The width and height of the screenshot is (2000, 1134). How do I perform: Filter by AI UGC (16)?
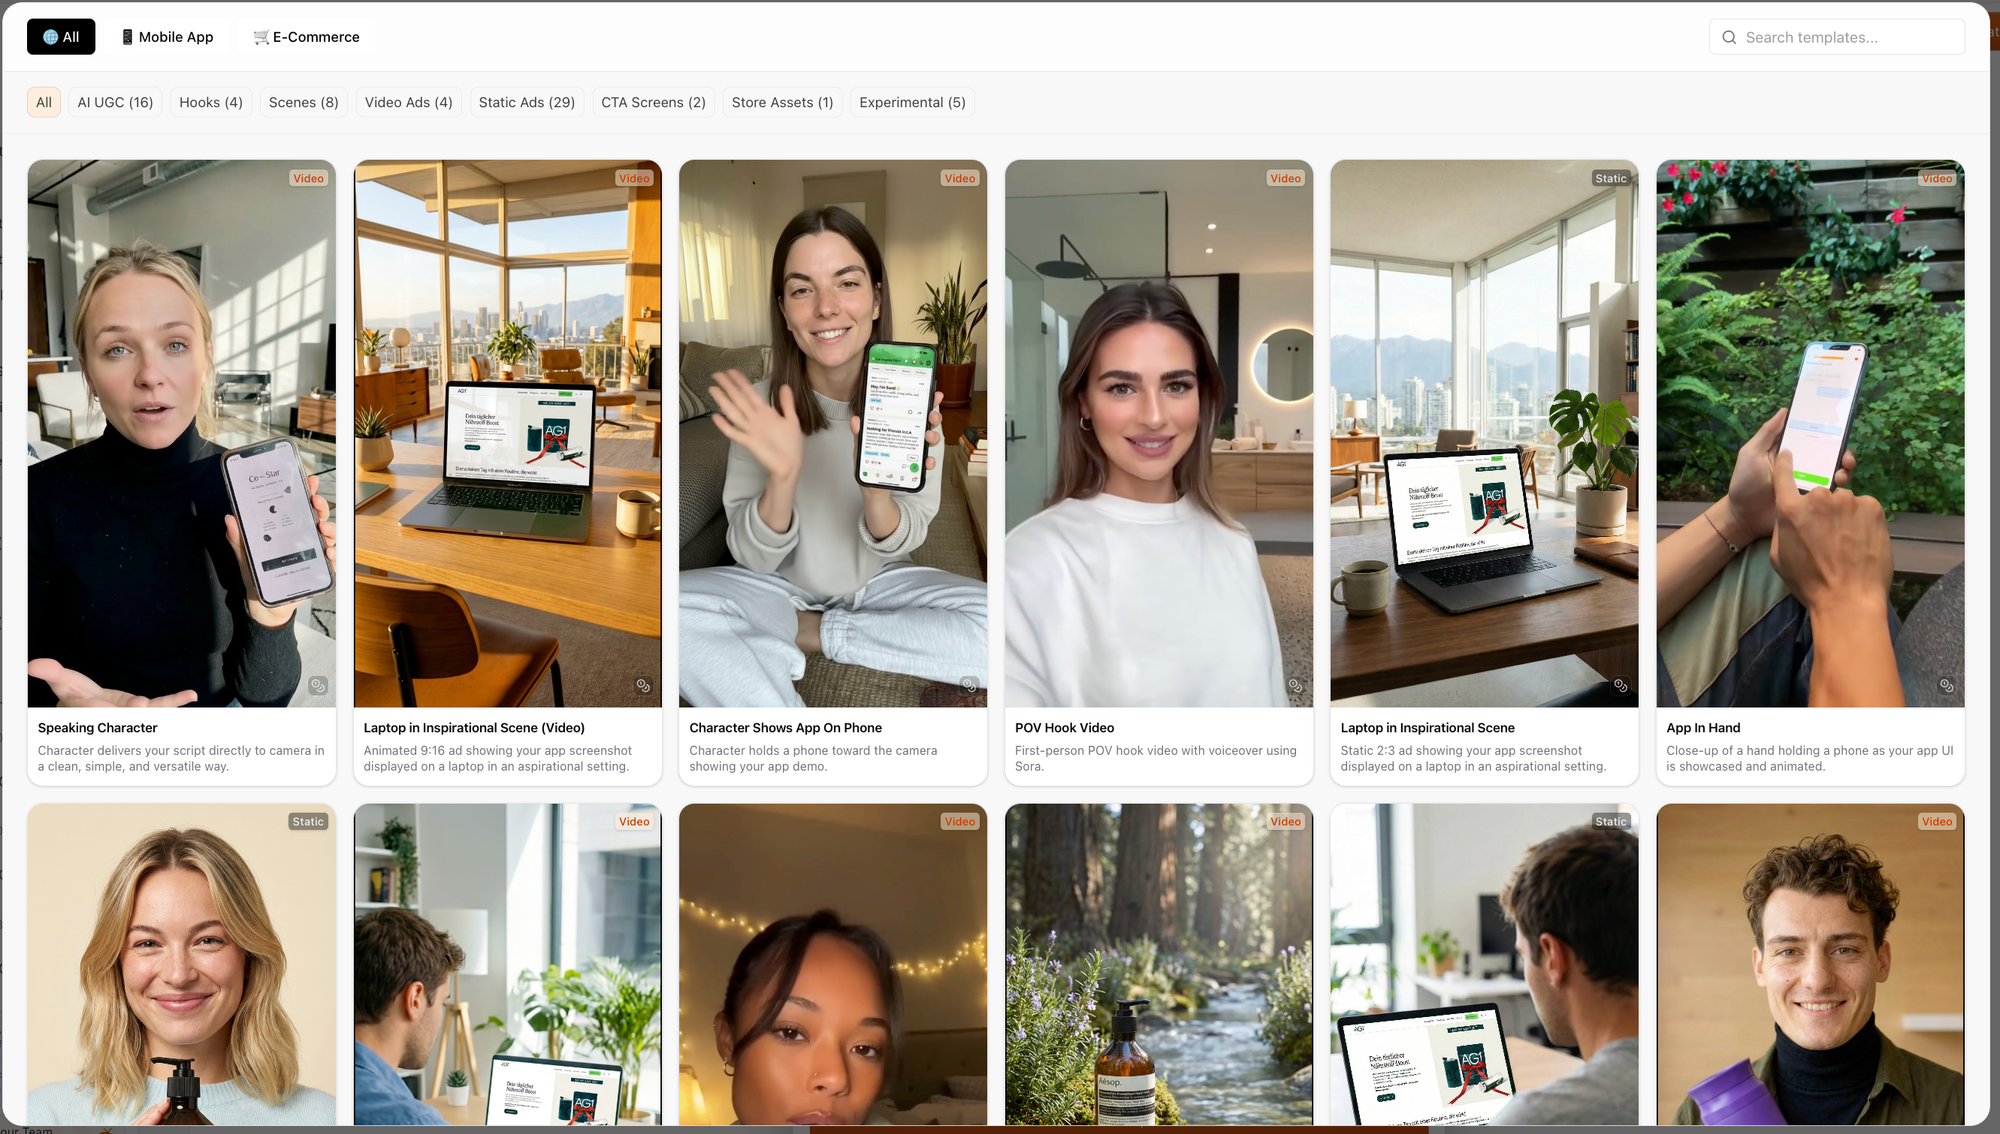pos(115,102)
